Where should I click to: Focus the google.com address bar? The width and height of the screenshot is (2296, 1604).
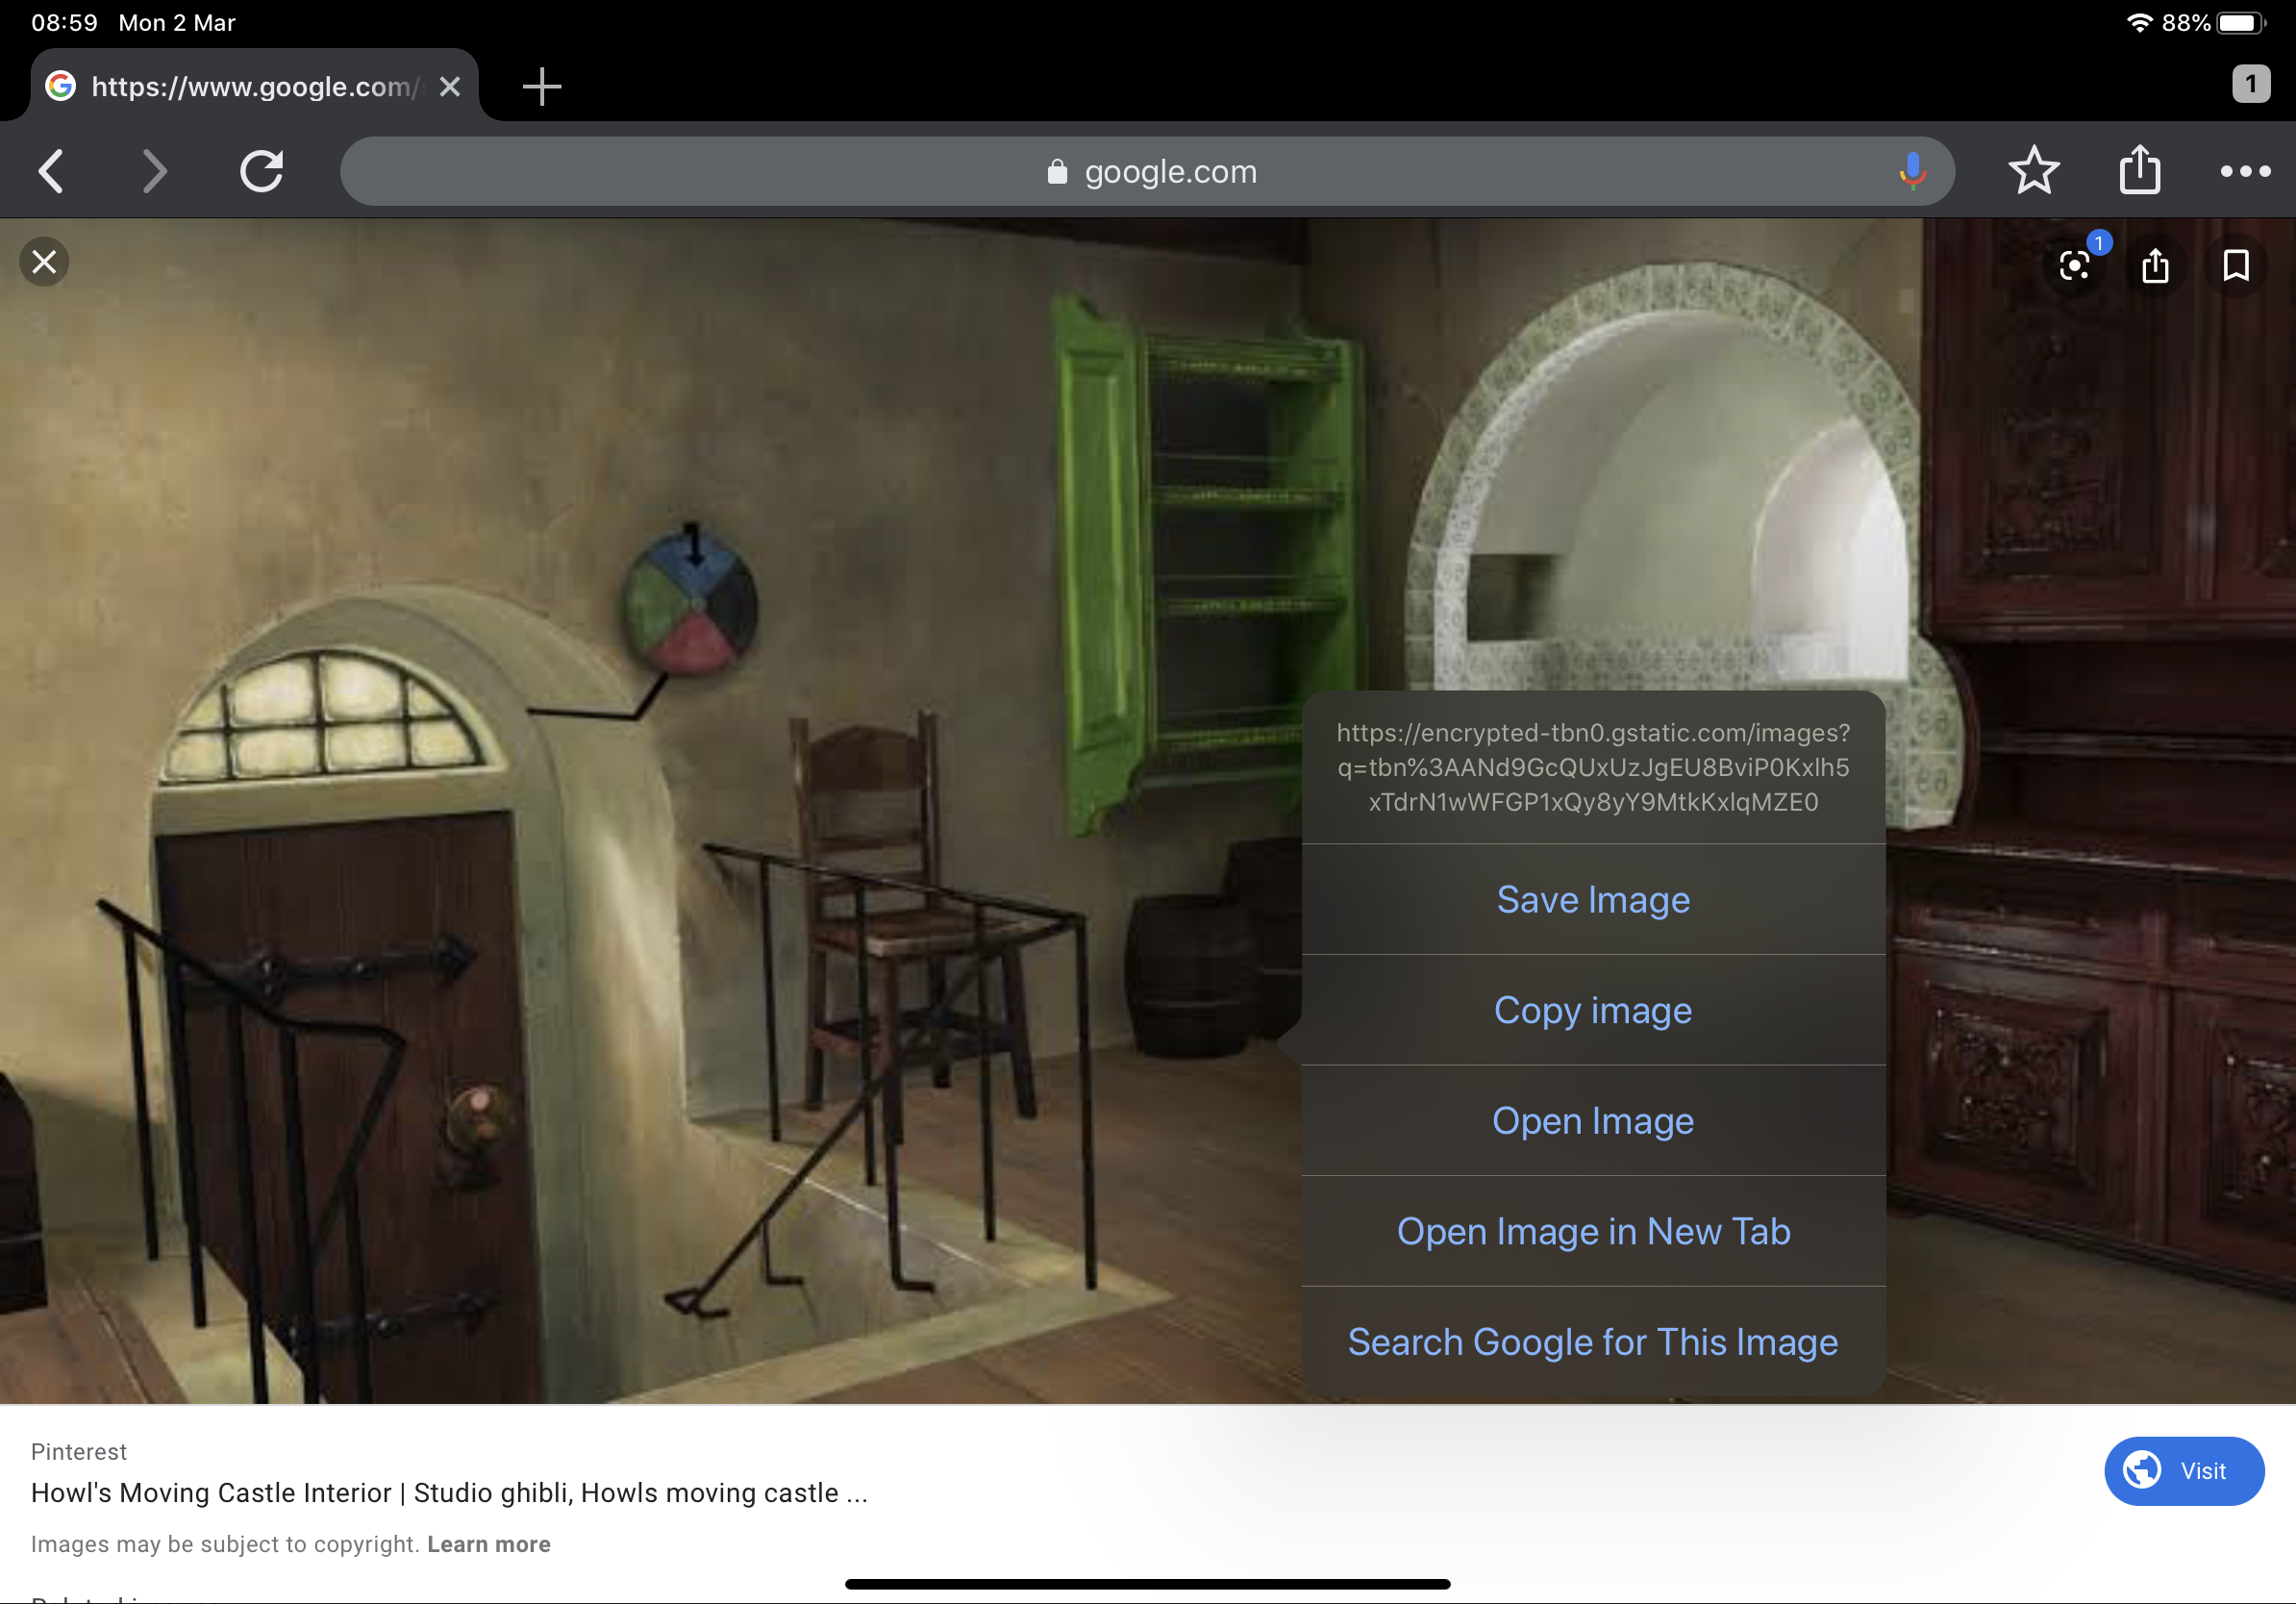tap(1147, 171)
